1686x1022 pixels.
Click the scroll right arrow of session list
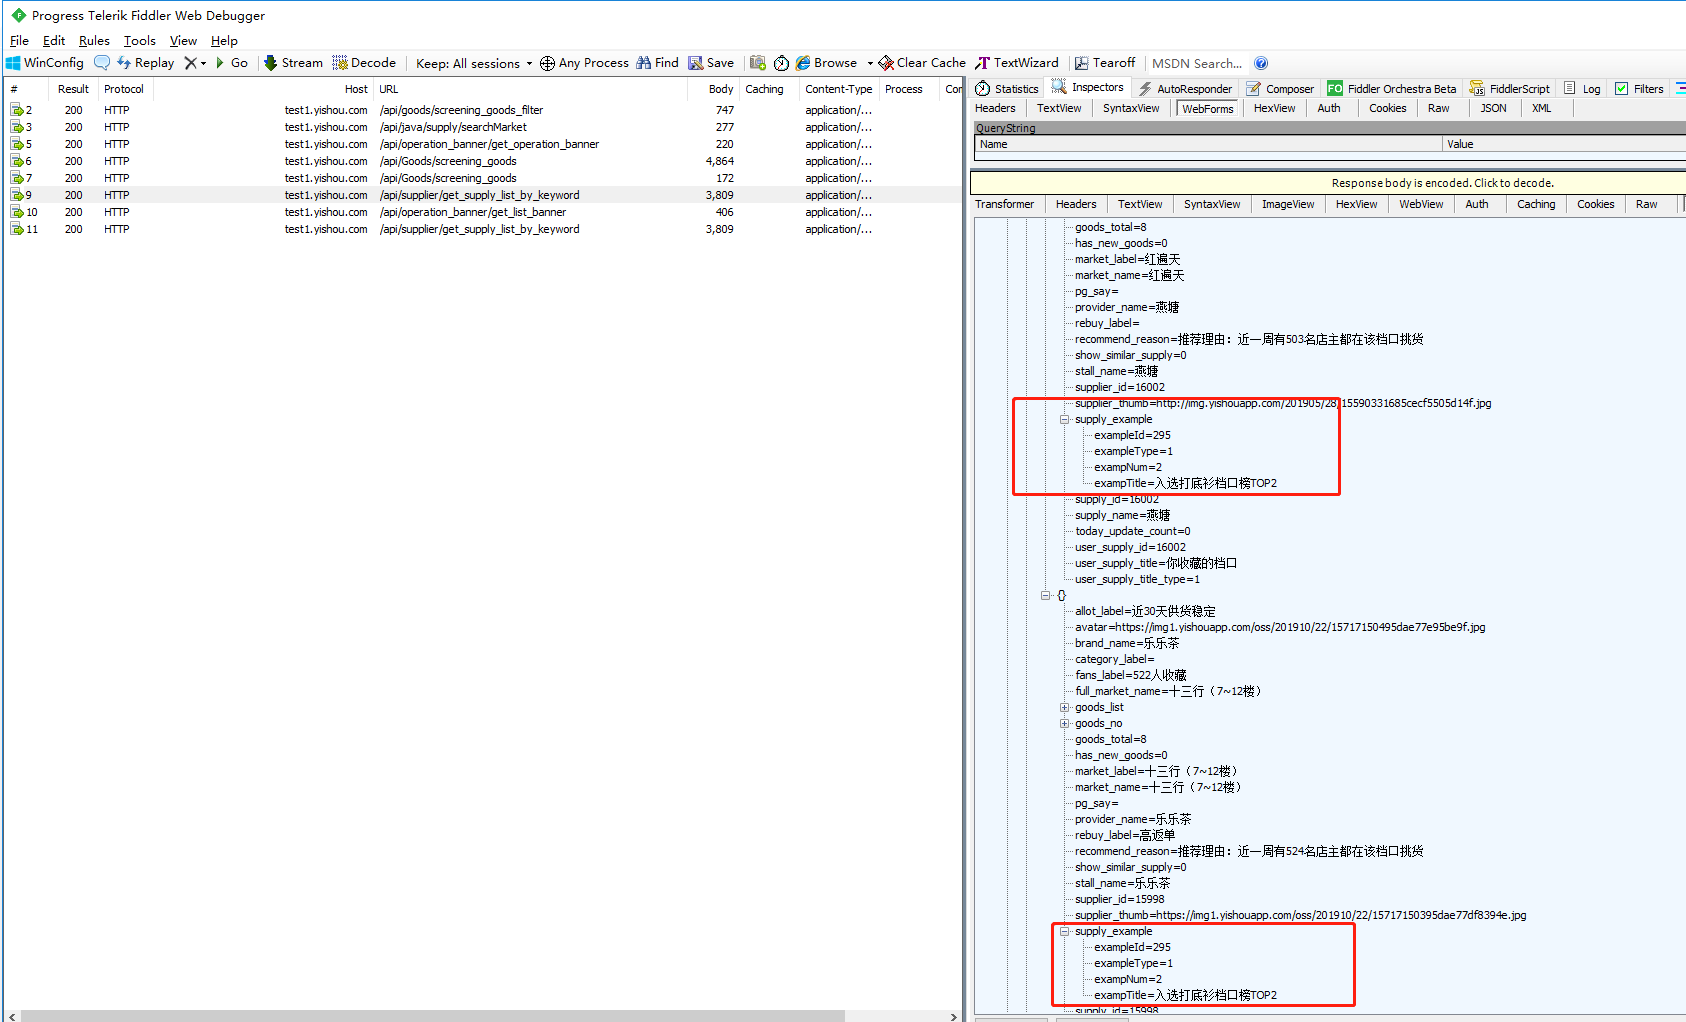pos(953,1016)
